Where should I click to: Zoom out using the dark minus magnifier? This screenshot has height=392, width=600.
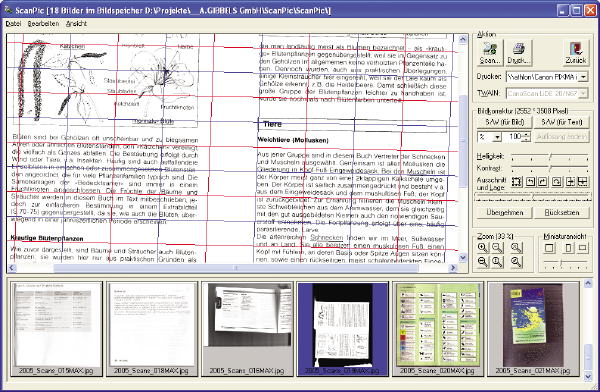pos(483,262)
